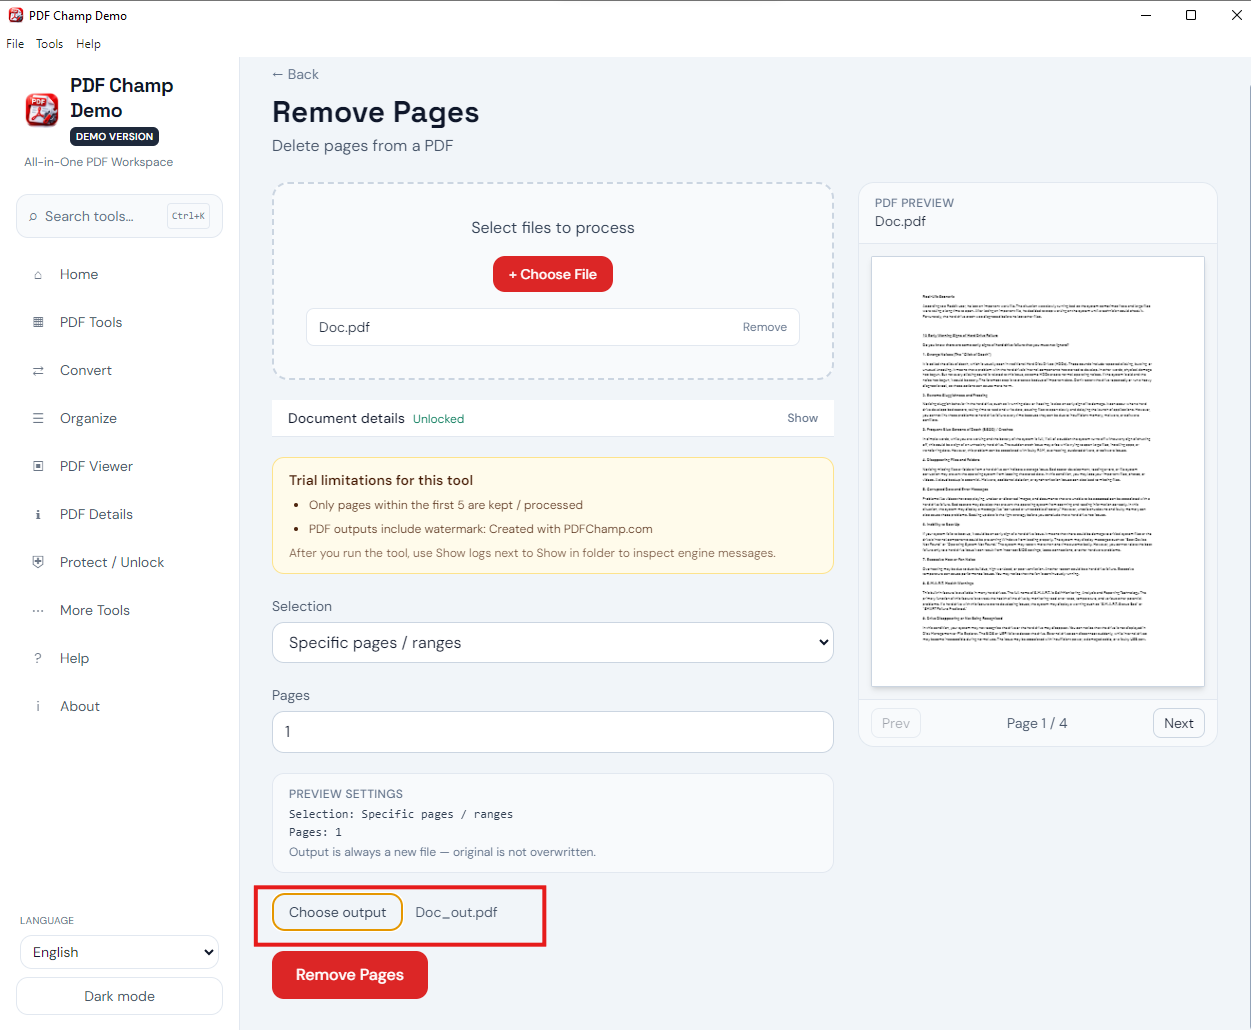The width and height of the screenshot is (1251, 1030).
Task: Minimize the PDF Champ Demo window
Action: point(1145,15)
